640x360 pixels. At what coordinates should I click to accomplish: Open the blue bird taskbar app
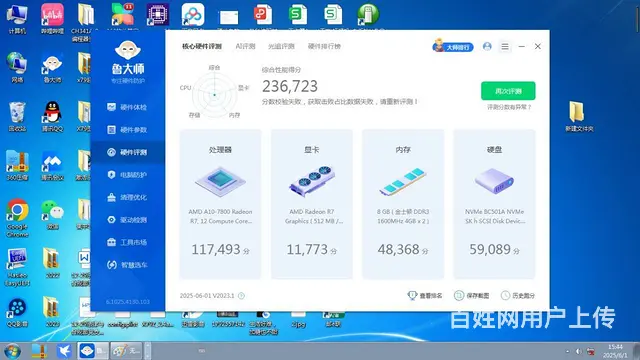coord(64,351)
